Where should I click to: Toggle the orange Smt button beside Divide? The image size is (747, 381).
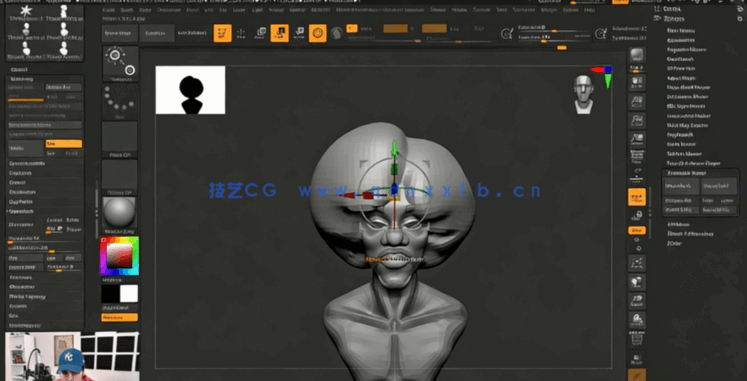(63, 144)
